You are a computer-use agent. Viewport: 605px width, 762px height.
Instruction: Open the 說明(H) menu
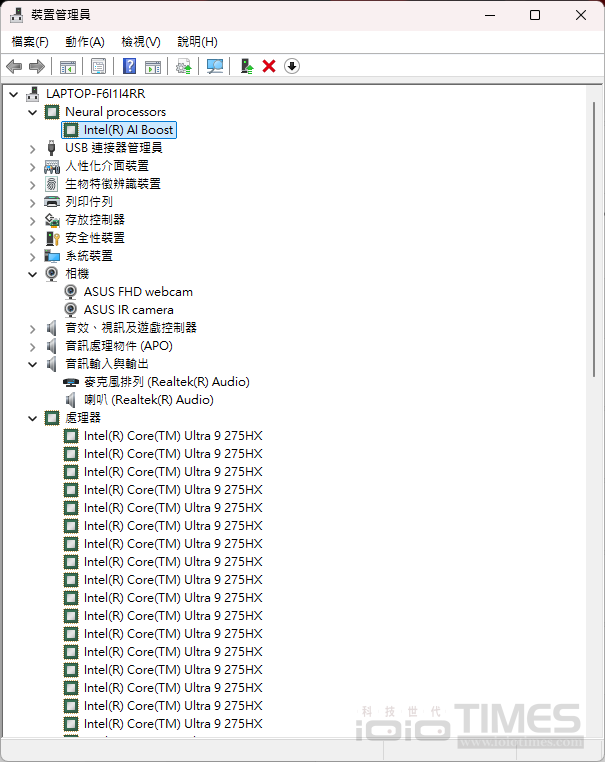[197, 42]
